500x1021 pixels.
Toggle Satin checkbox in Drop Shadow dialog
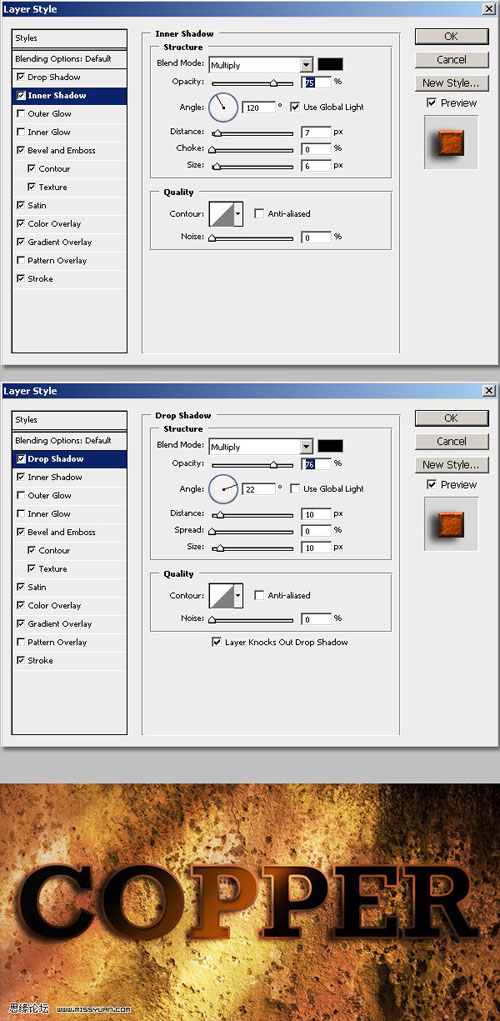(21, 587)
